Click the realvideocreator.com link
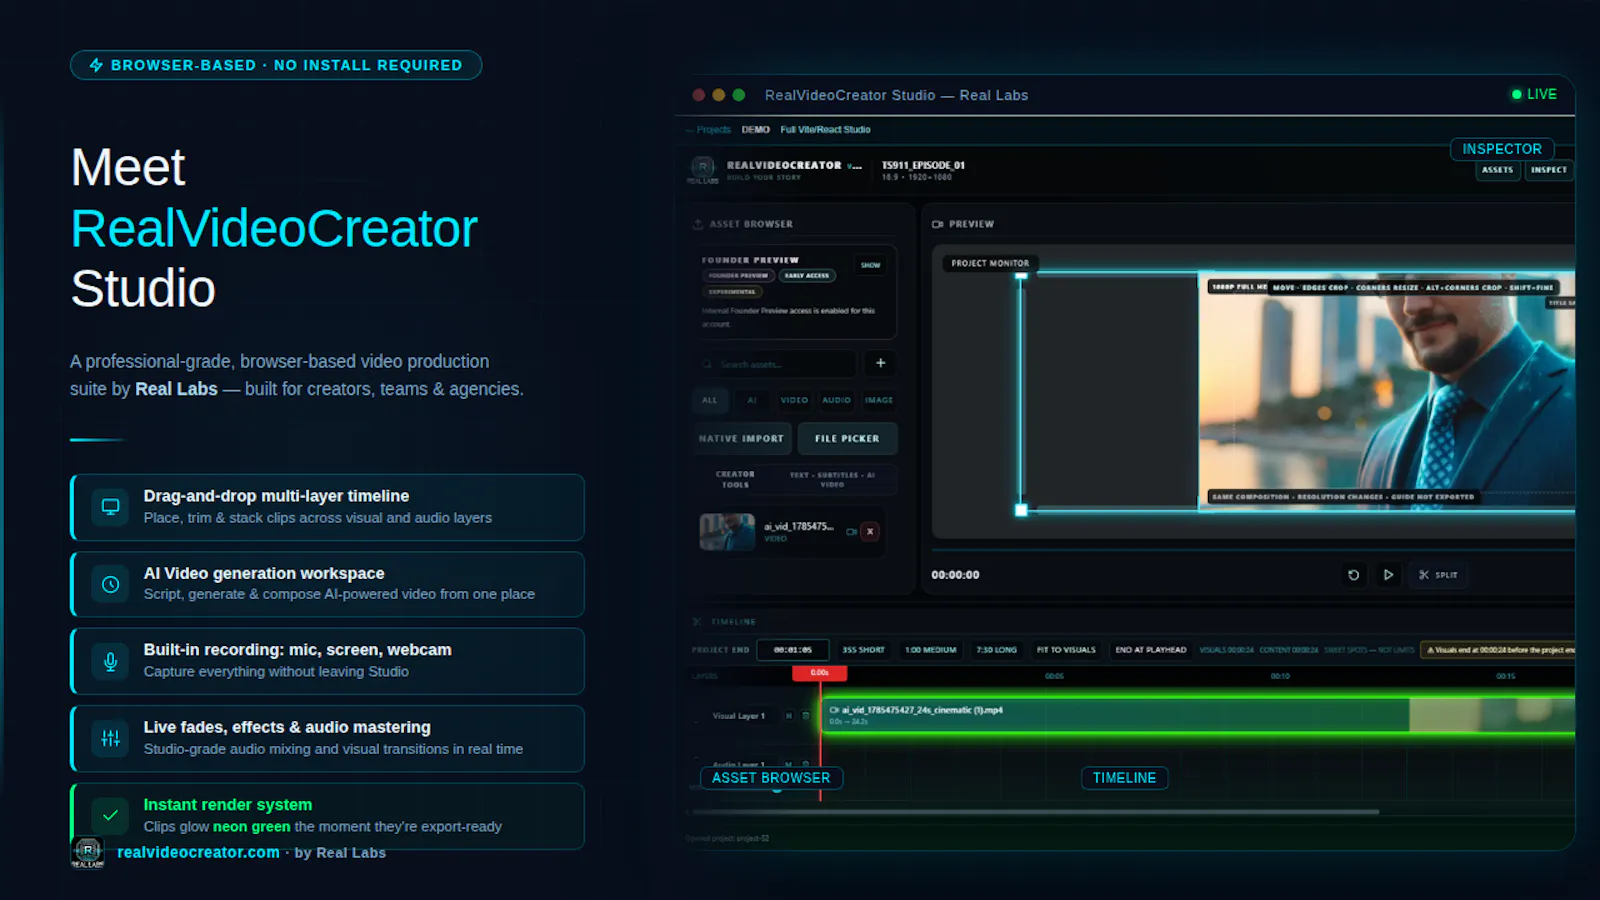The width and height of the screenshot is (1600, 900). pyautogui.click(x=198, y=852)
